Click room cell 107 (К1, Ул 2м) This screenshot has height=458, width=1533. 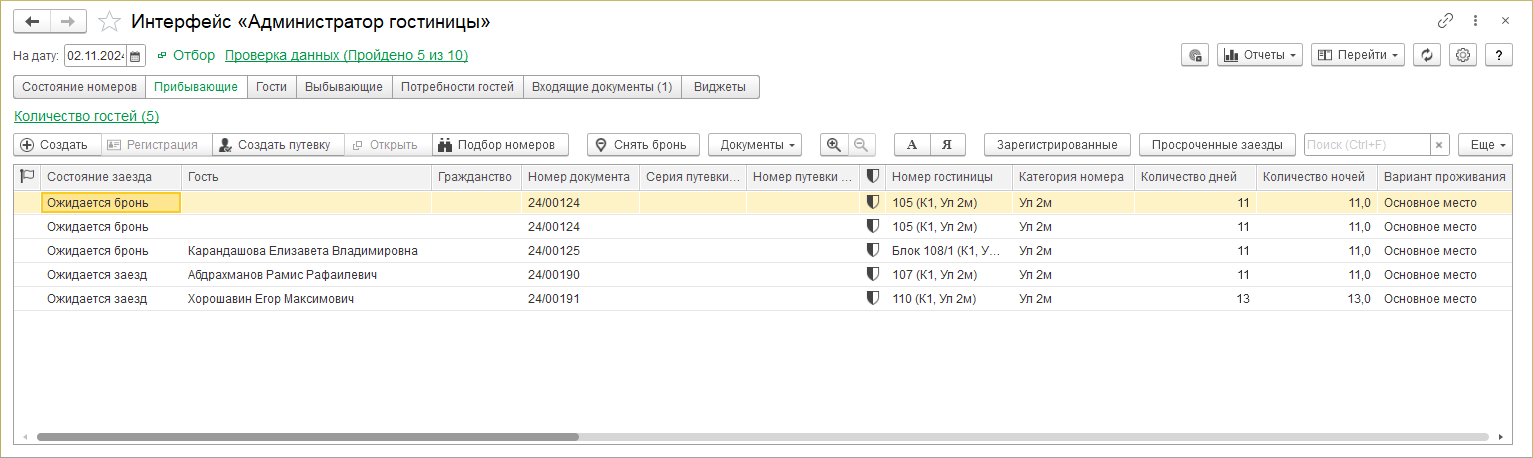(x=948, y=275)
